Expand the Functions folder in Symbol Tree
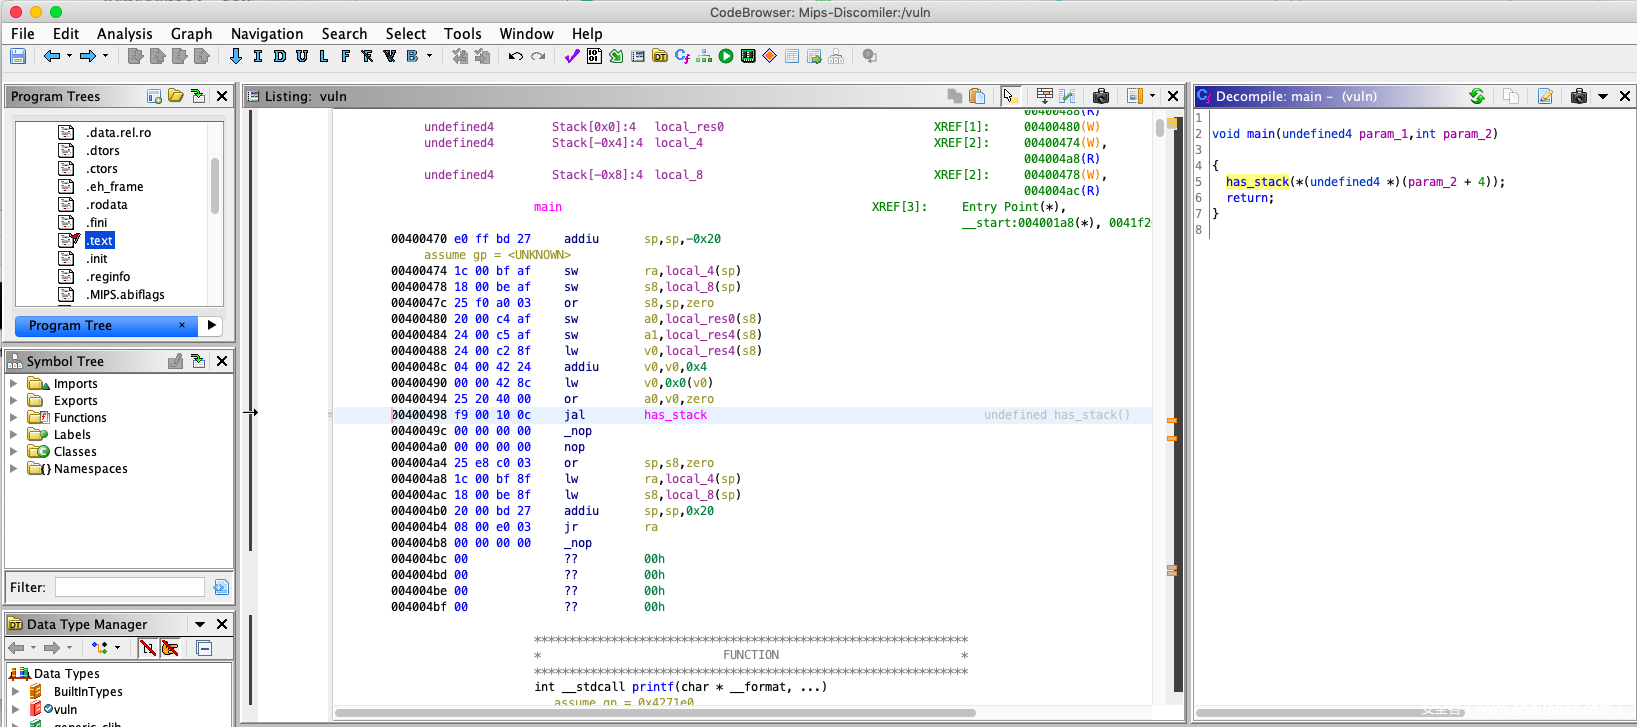This screenshot has height=727, width=1637. coord(14,418)
